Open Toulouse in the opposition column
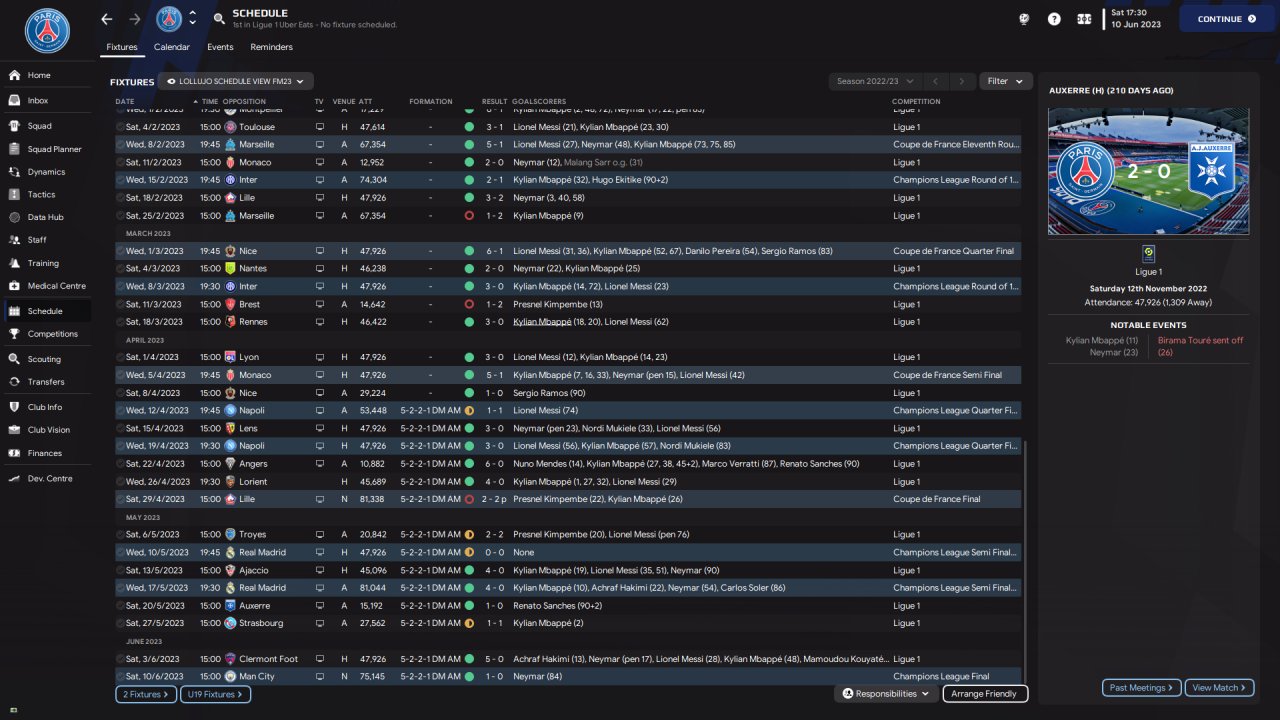This screenshot has height=720, width=1280. pos(257,127)
